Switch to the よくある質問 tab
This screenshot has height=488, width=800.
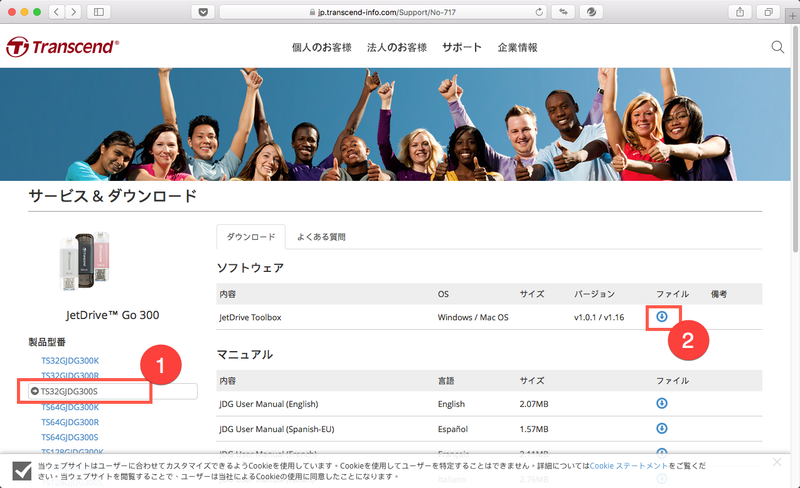321,237
